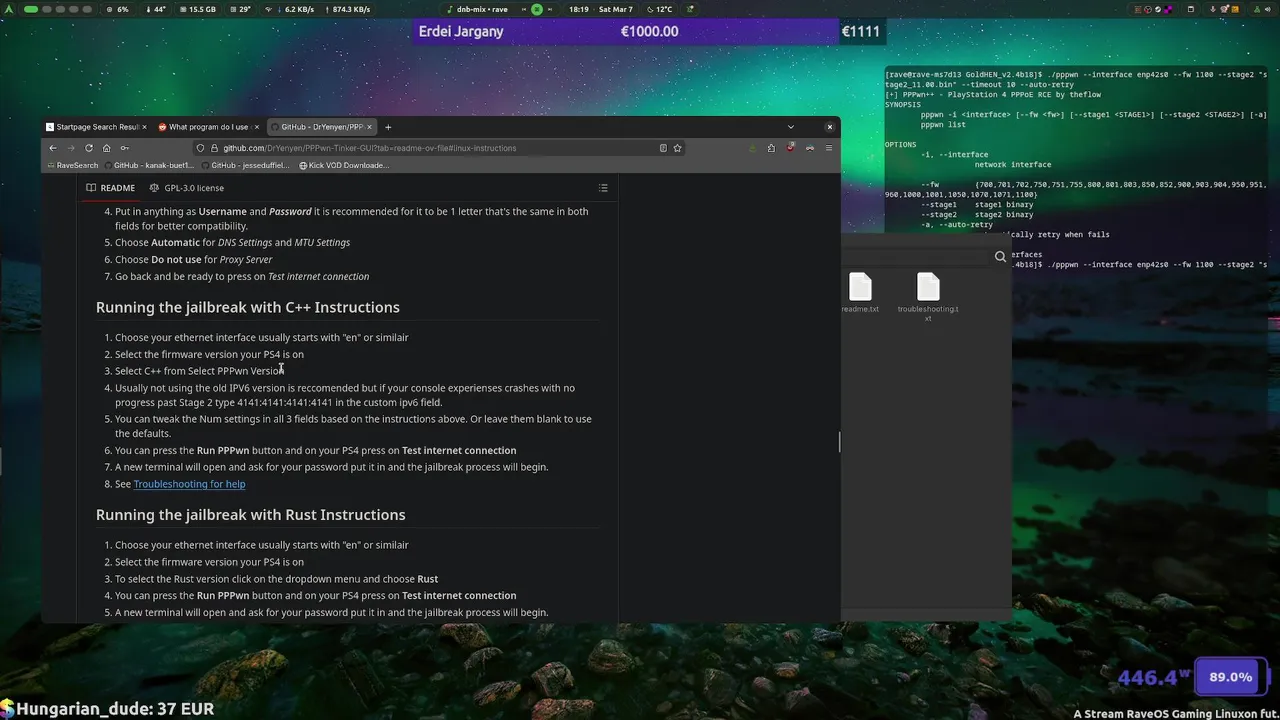Click 'Running the jailbreak with Rust Instructions' heading
The height and width of the screenshot is (720, 1280).
[x=250, y=515]
